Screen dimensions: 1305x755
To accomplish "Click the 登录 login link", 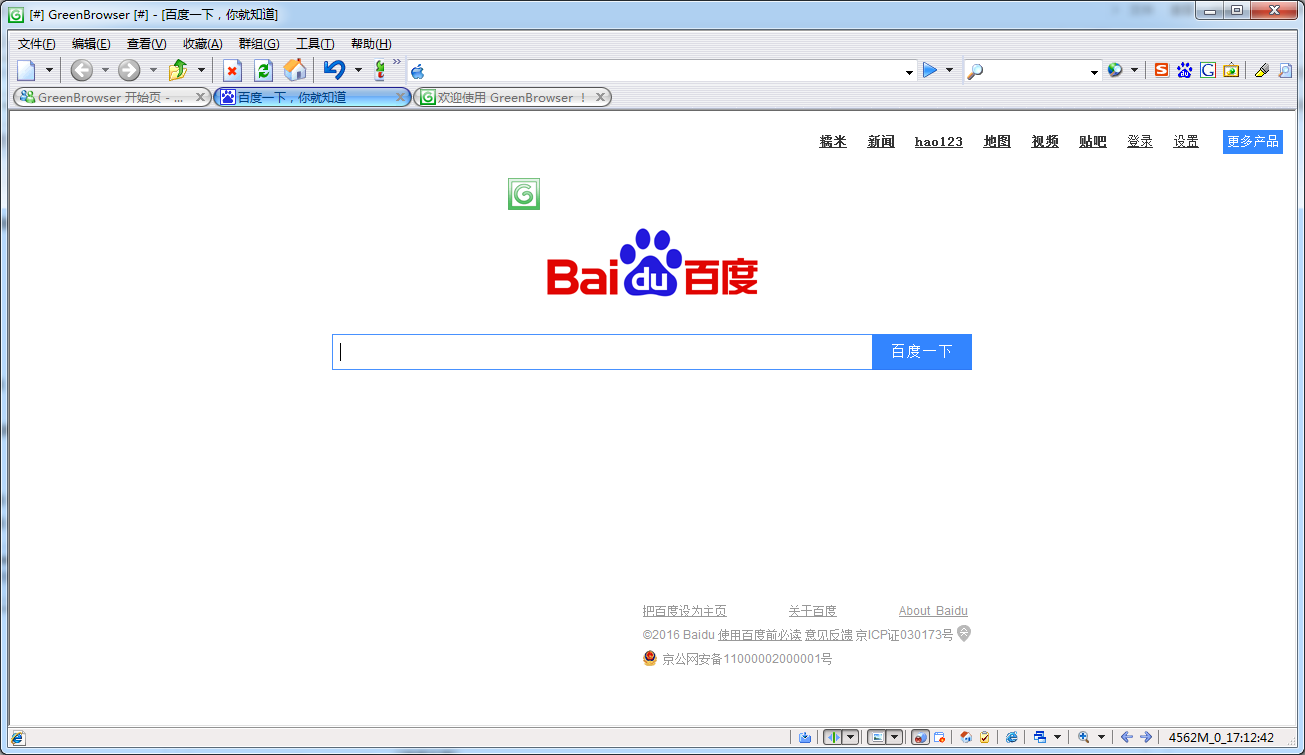I will pos(1140,142).
